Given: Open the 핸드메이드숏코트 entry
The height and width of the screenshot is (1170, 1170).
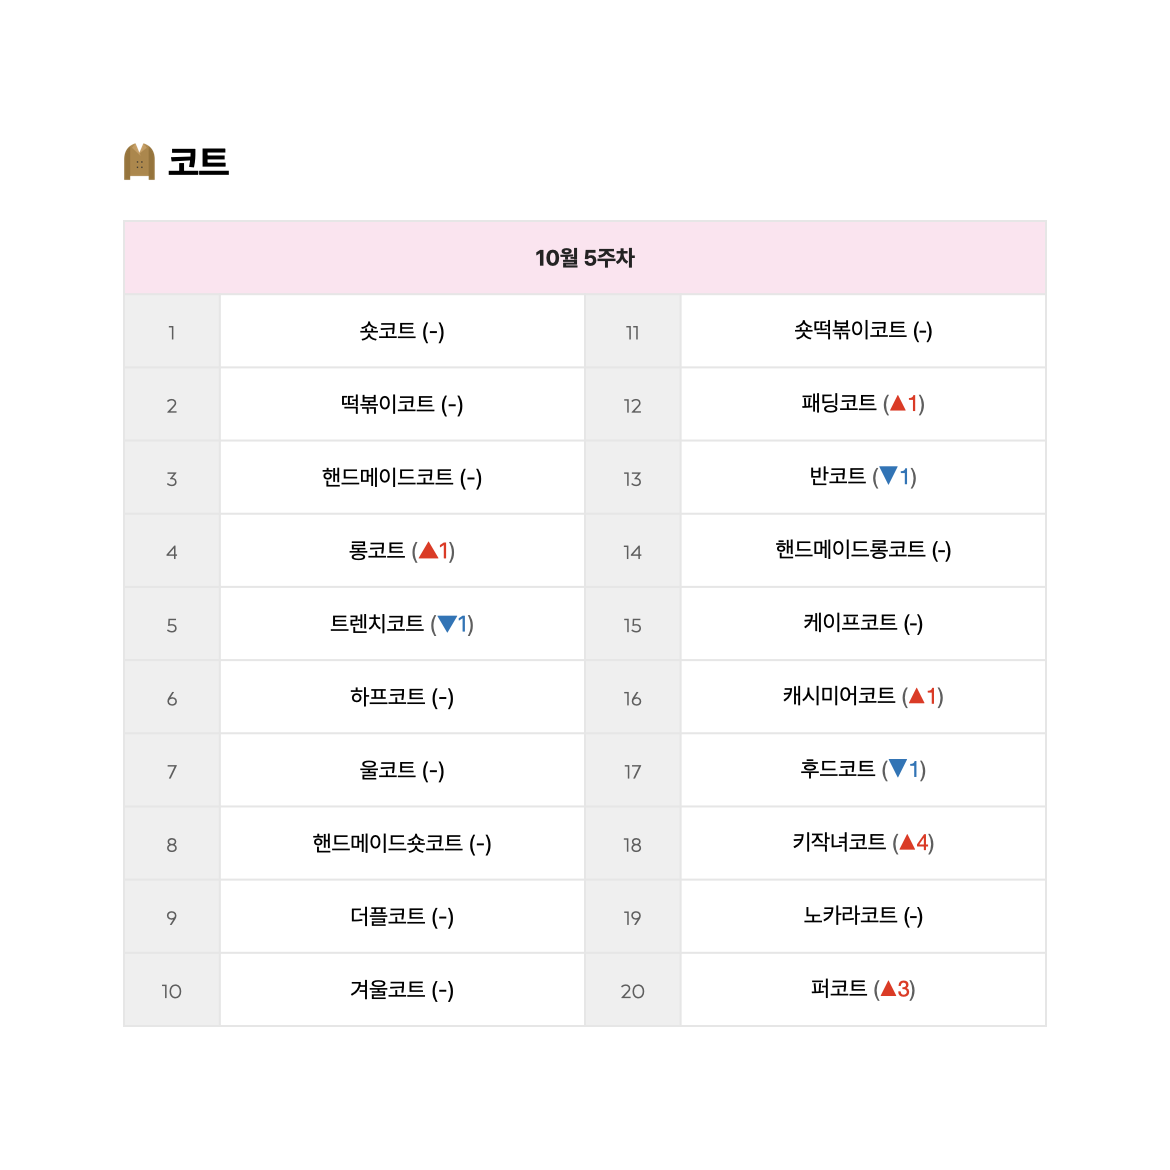Looking at the screenshot, I should pos(401,842).
